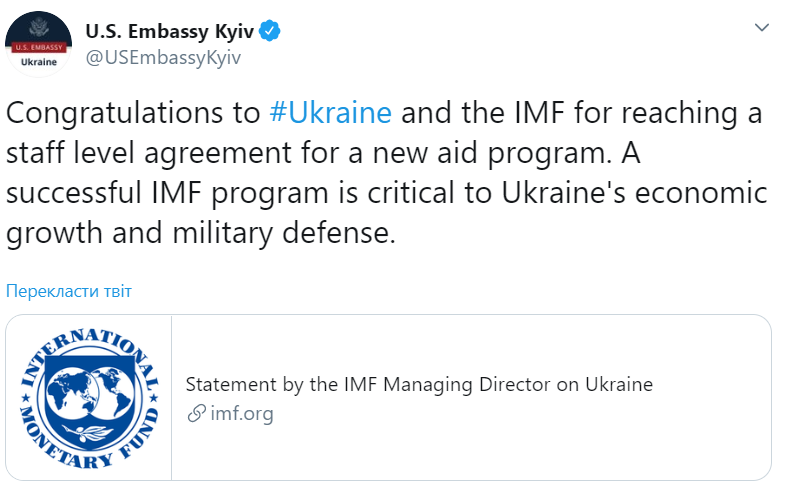
Task: Click the "U.S. Embassy Kyiv" display name
Action: [x=168, y=32]
